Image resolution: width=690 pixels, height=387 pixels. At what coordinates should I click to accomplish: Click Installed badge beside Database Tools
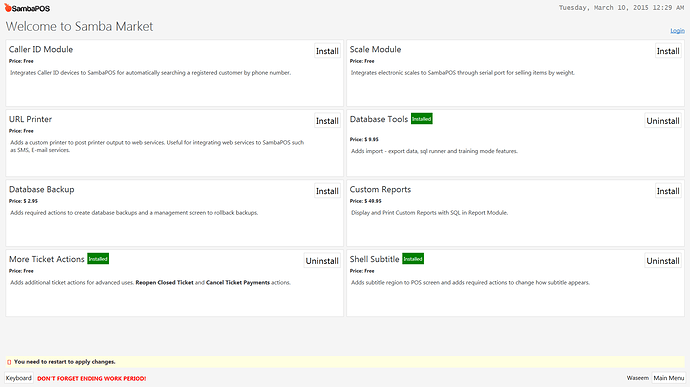422,119
